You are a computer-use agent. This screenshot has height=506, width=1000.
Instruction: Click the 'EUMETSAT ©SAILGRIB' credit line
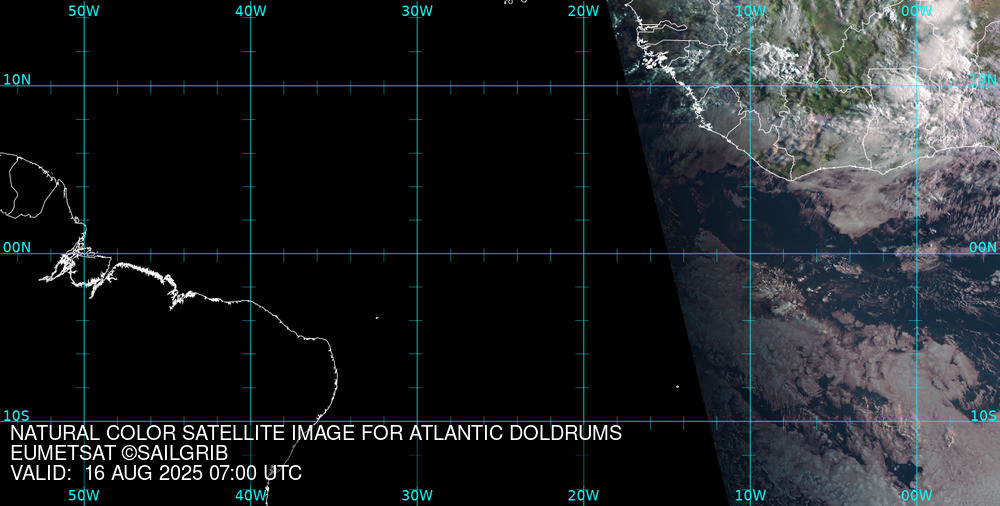coord(119,453)
